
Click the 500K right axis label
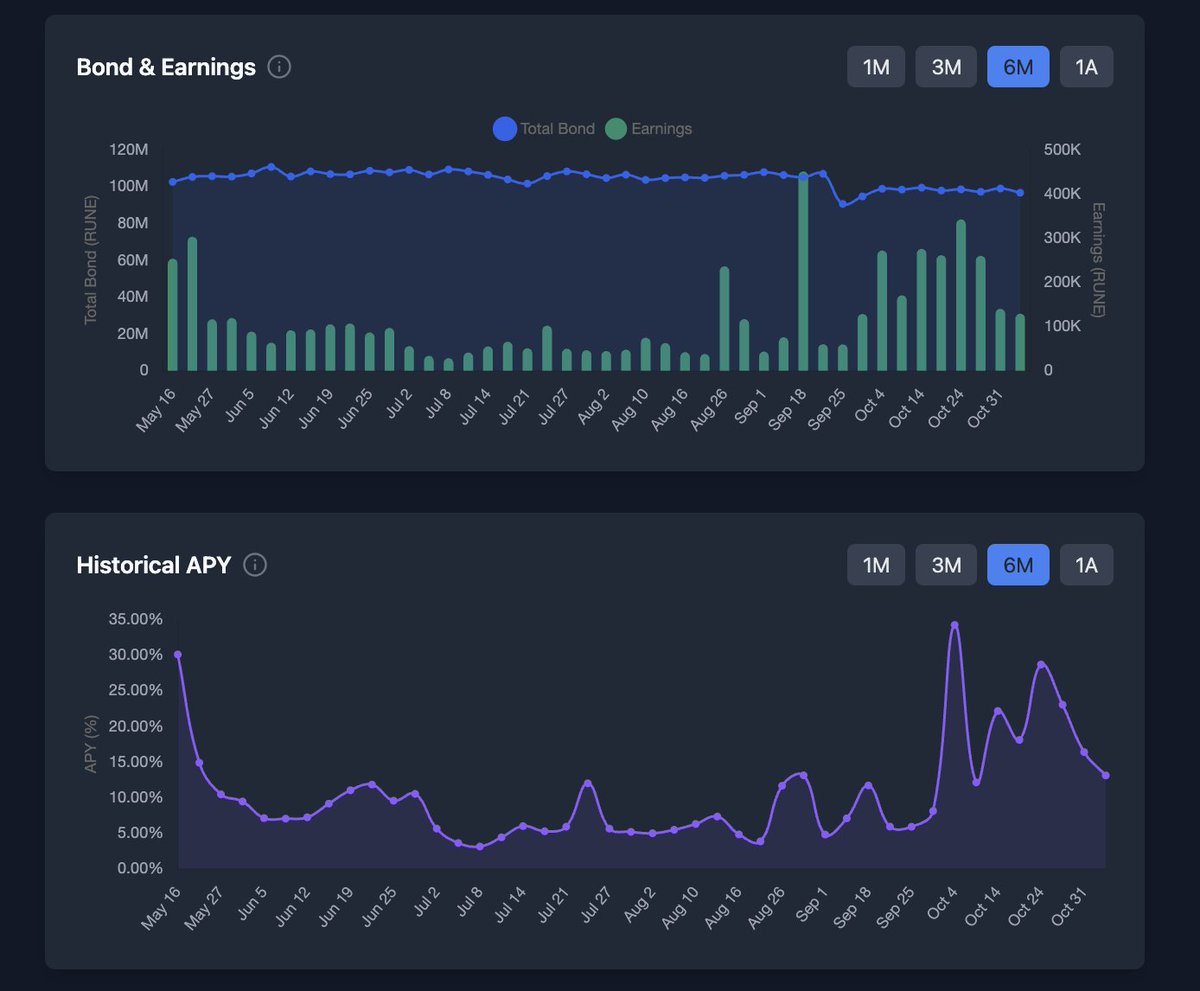(x=1062, y=149)
